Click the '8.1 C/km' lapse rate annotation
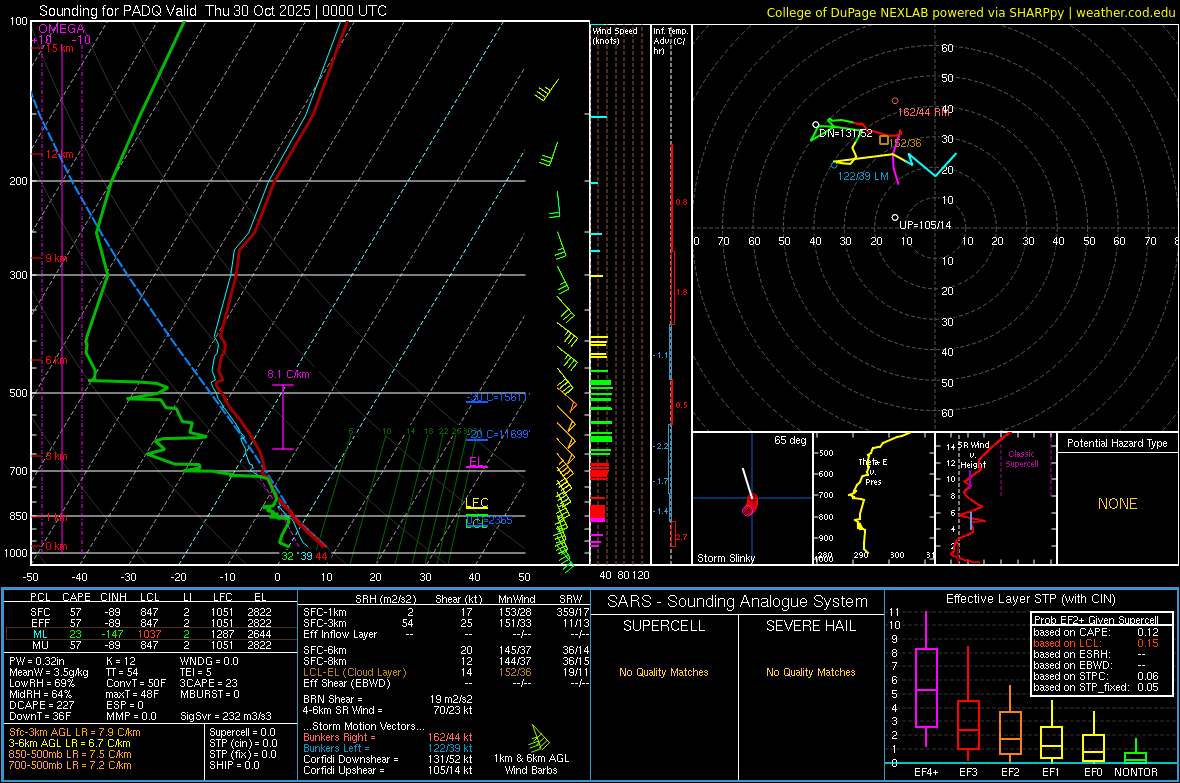The height and width of the screenshot is (783, 1180). [288, 374]
